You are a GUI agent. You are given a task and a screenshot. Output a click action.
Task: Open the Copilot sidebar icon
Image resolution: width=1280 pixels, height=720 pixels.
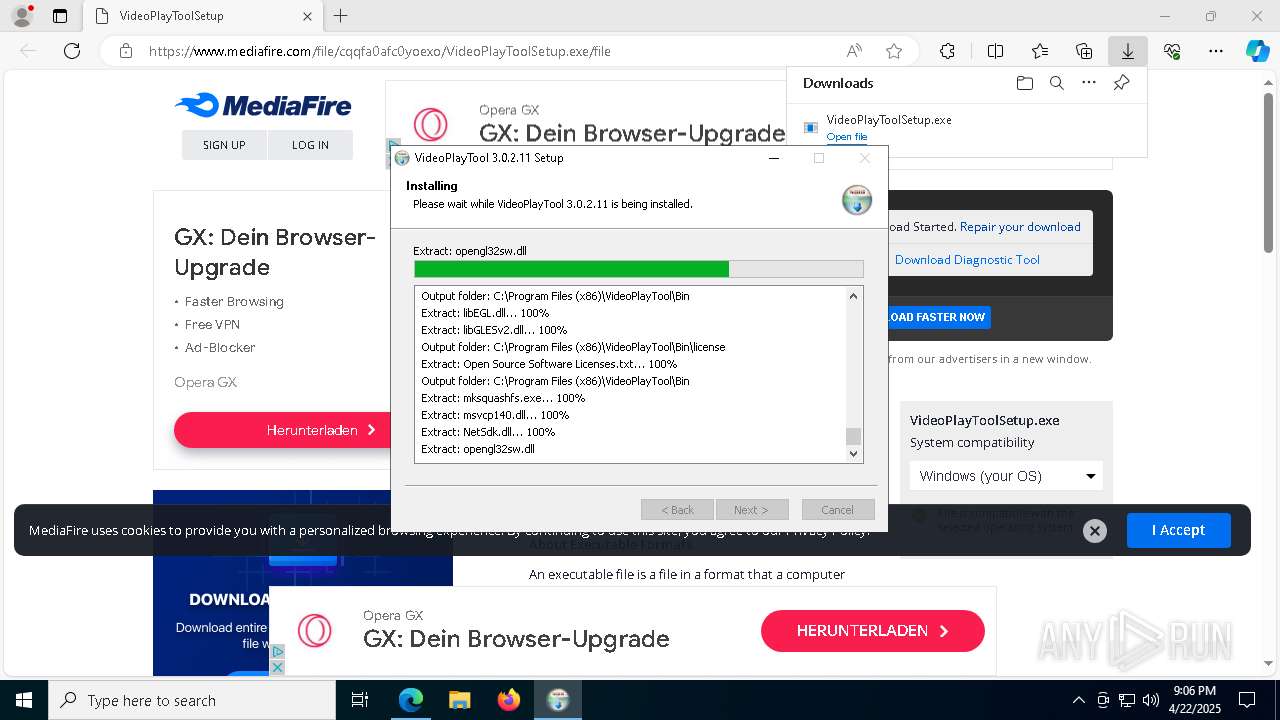tap(1257, 51)
